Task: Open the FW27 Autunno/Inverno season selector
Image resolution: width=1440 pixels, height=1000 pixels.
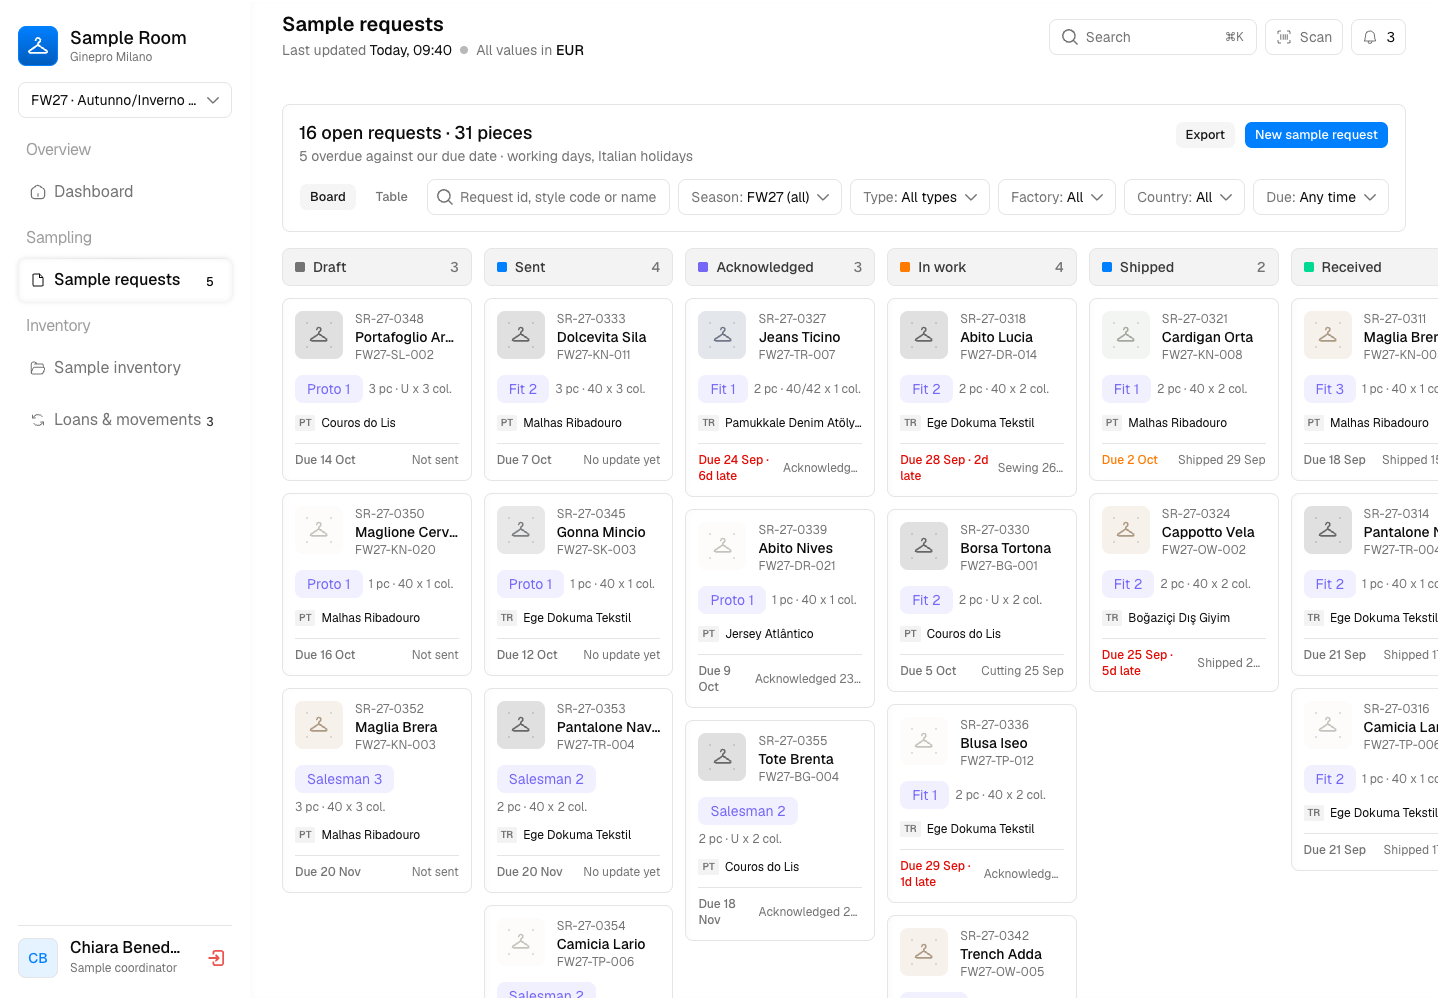Action: click(125, 100)
